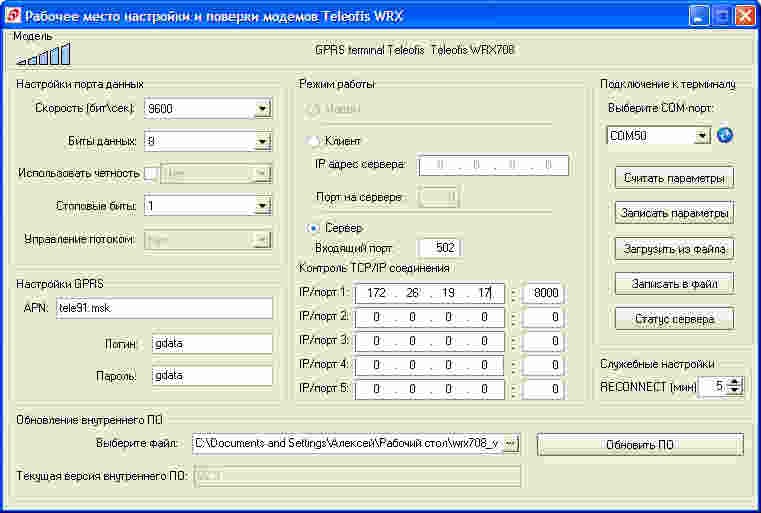The image size is (761, 513).
Task: Click the application logo in the title bar
Action: (12, 16)
